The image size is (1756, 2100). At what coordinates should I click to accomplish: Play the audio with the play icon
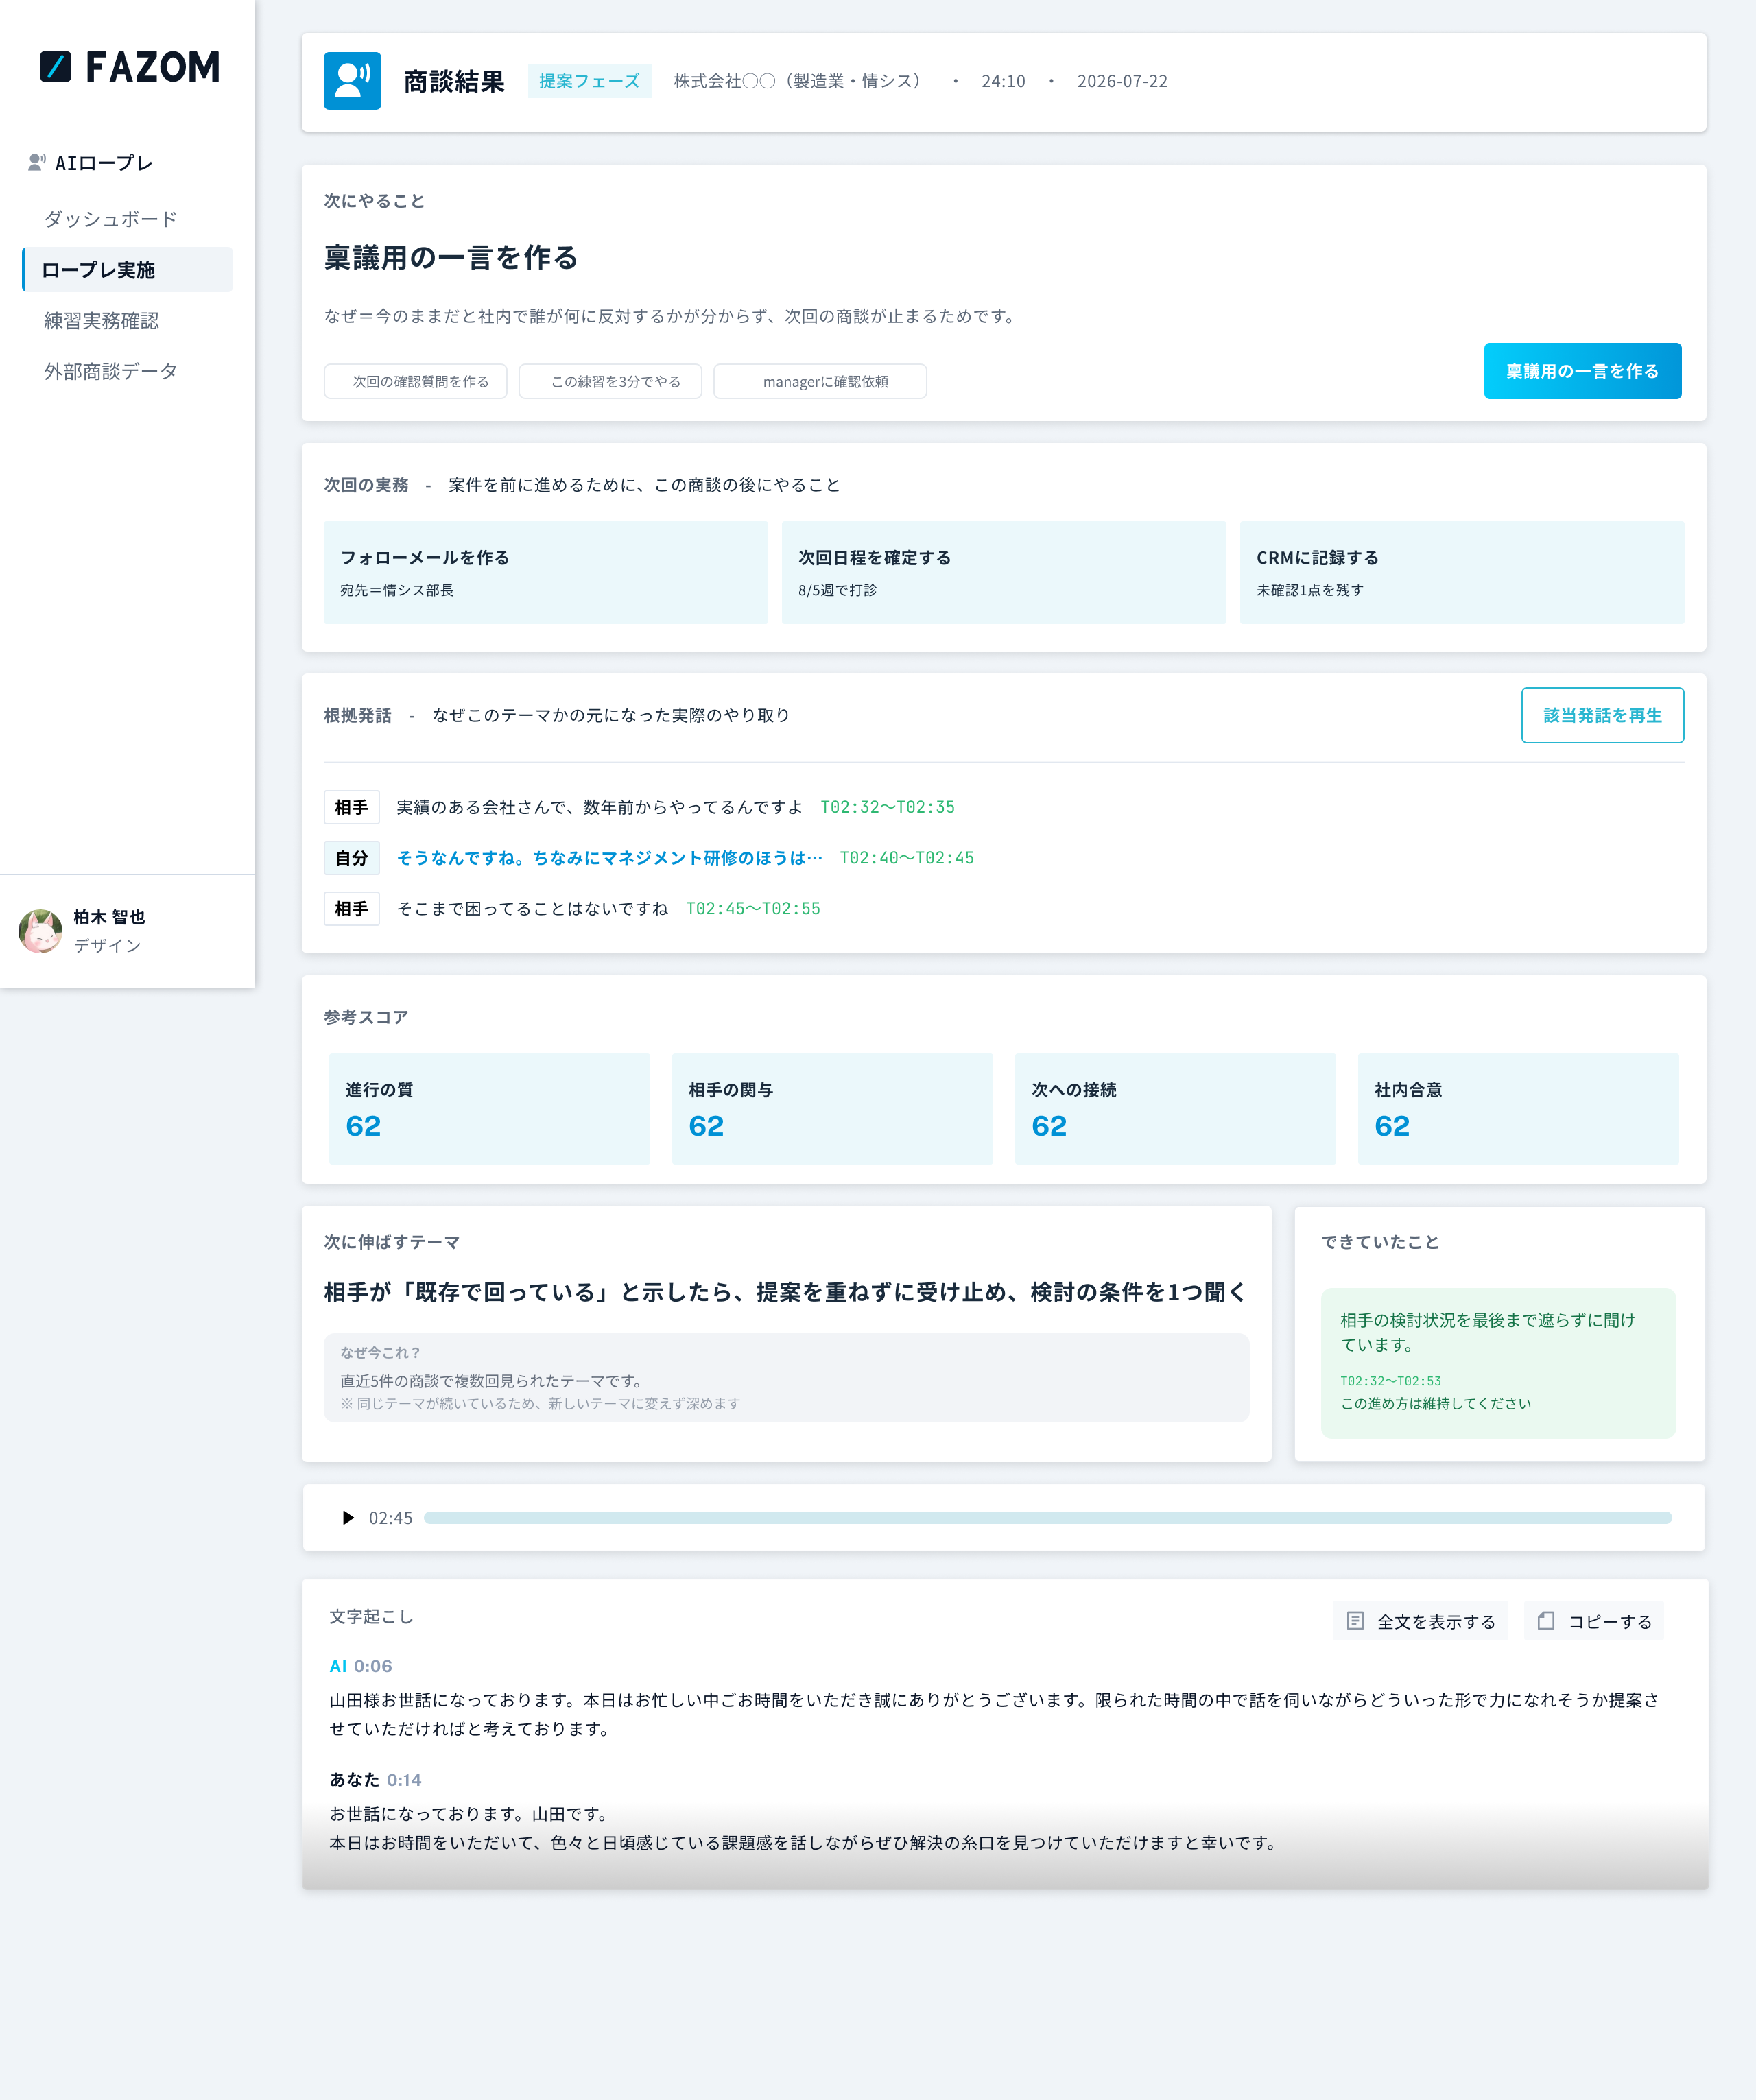[347, 1518]
